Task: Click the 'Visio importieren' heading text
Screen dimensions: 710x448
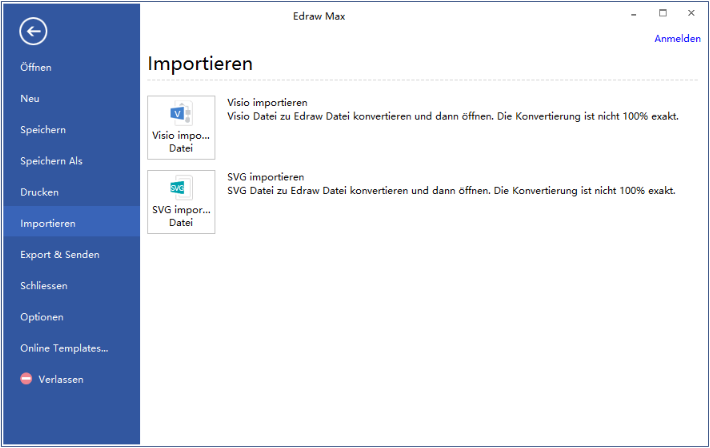Action: (x=267, y=103)
